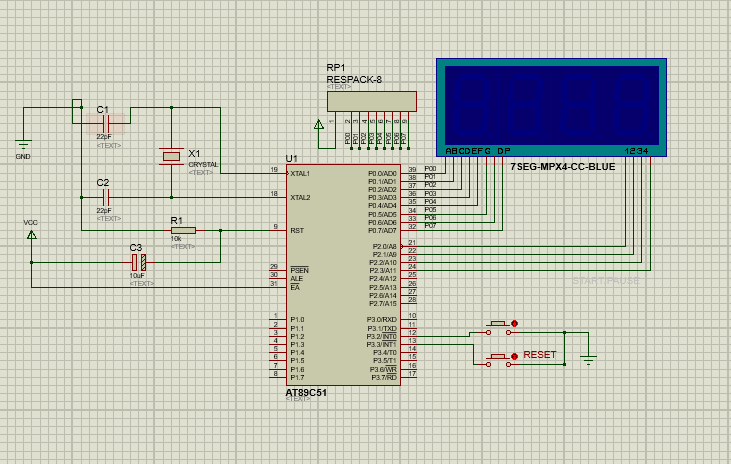This screenshot has width=731, height=464.
Task: Click the faded START/PAUSE label
Action: tap(606, 281)
